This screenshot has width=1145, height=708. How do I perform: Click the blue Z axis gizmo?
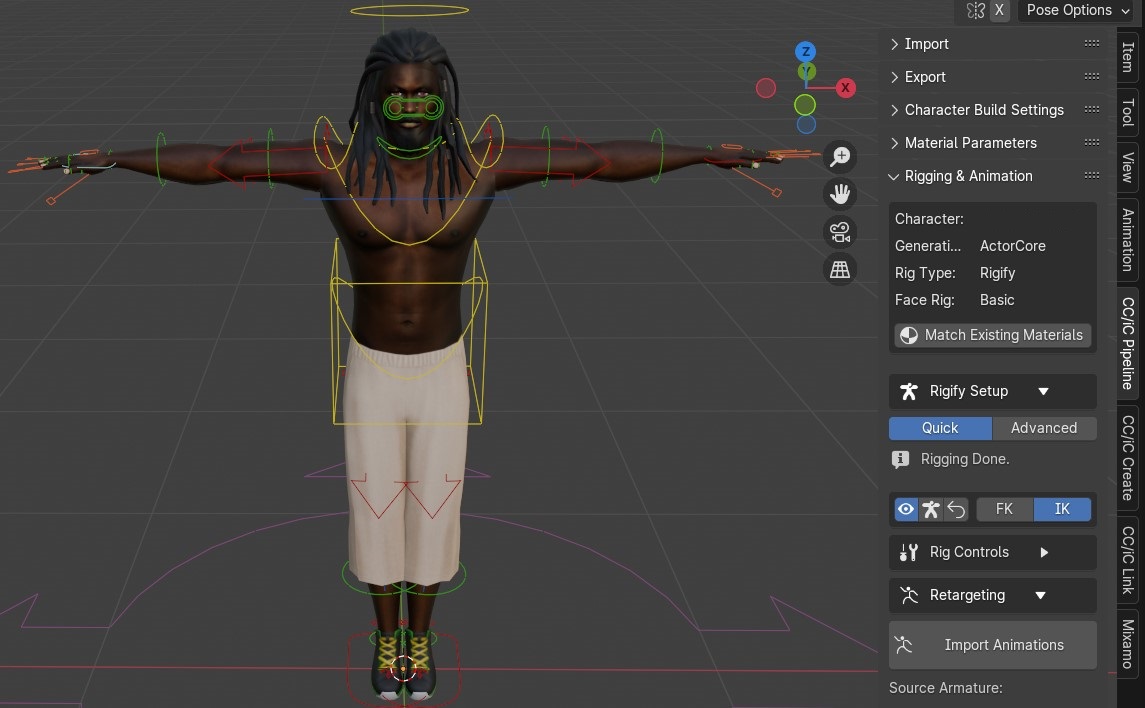coord(805,51)
